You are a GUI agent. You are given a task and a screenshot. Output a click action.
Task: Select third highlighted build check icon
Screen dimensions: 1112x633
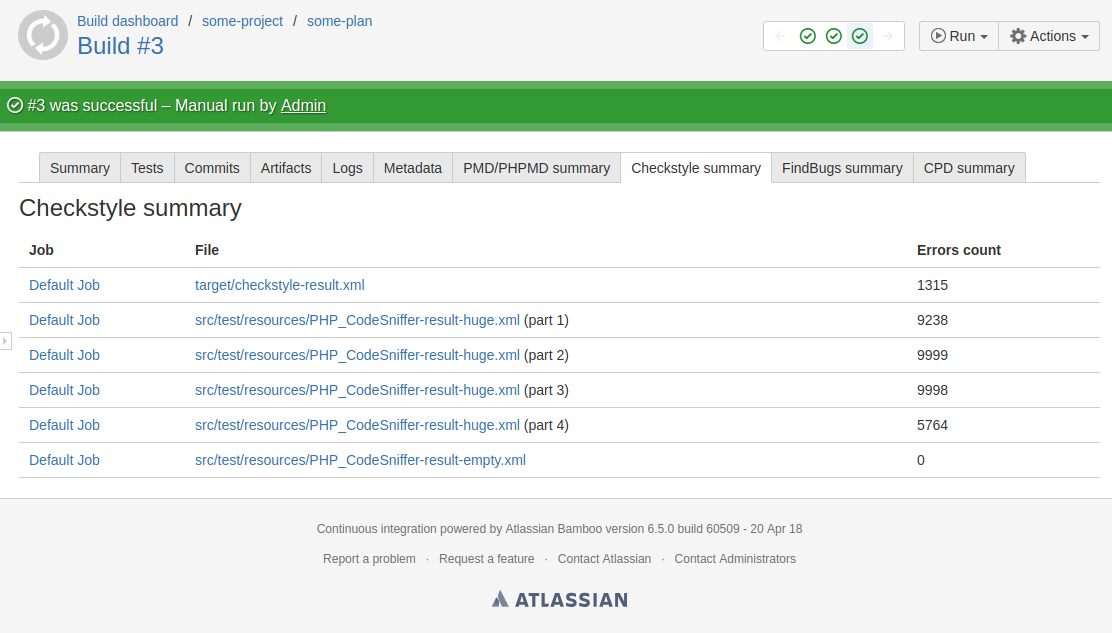click(x=860, y=36)
